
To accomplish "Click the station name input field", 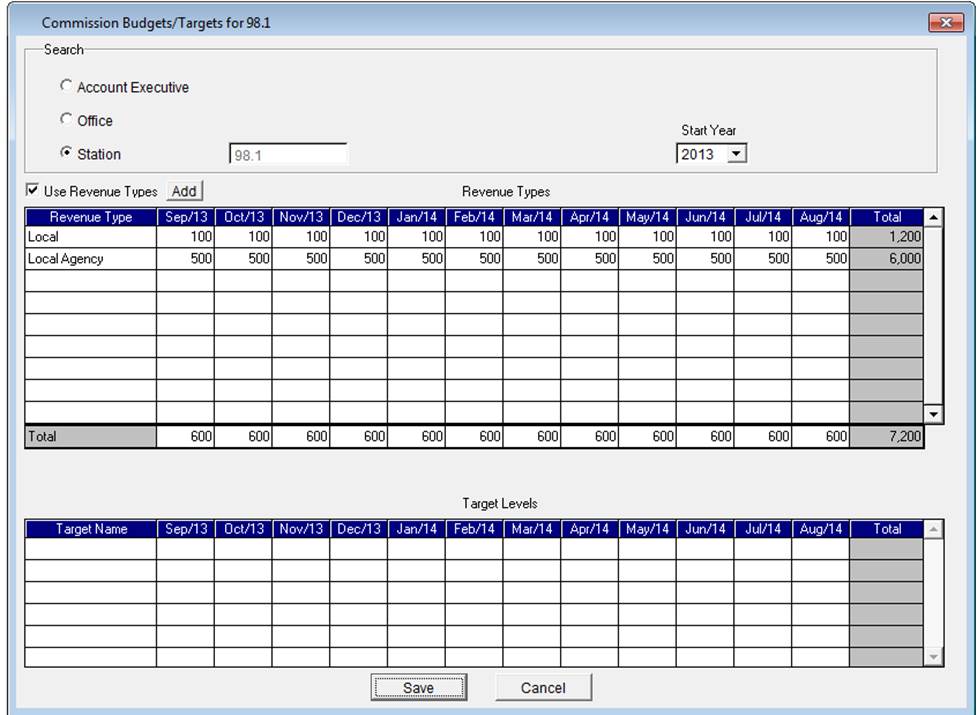I will click(x=288, y=155).
